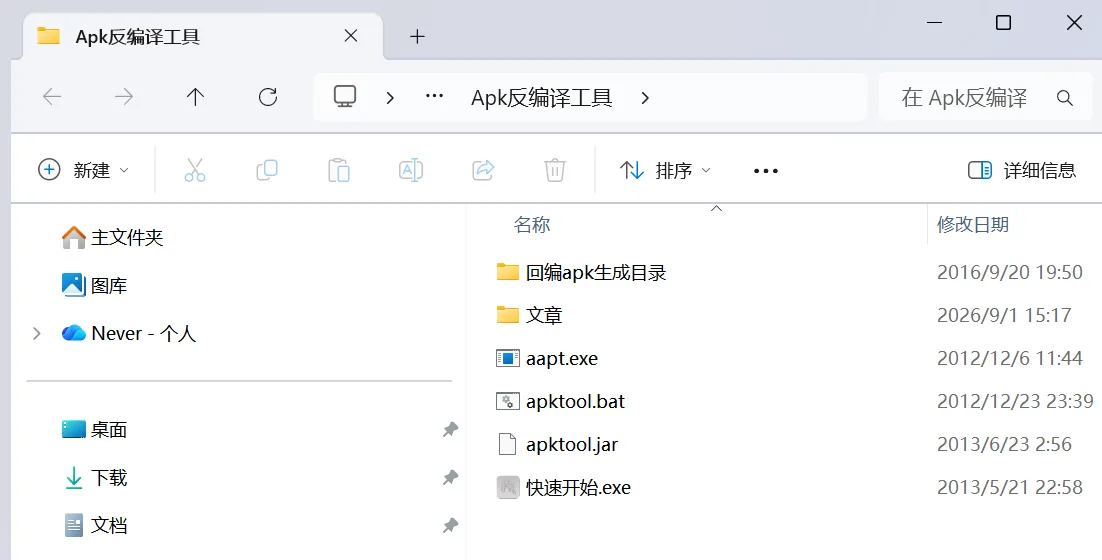Maximize the File Explorer window

pos(1004,22)
